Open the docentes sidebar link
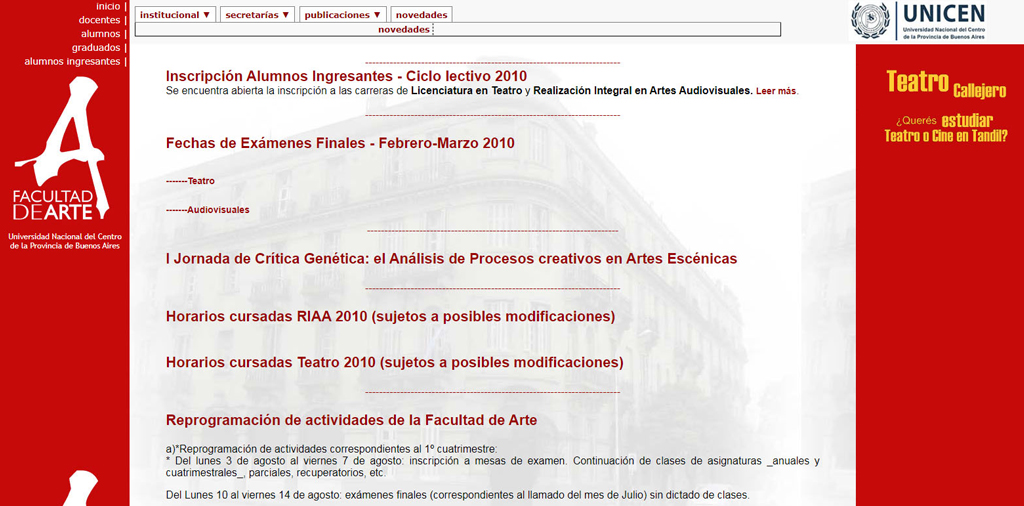1024x506 pixels. (x=99, y=20)
